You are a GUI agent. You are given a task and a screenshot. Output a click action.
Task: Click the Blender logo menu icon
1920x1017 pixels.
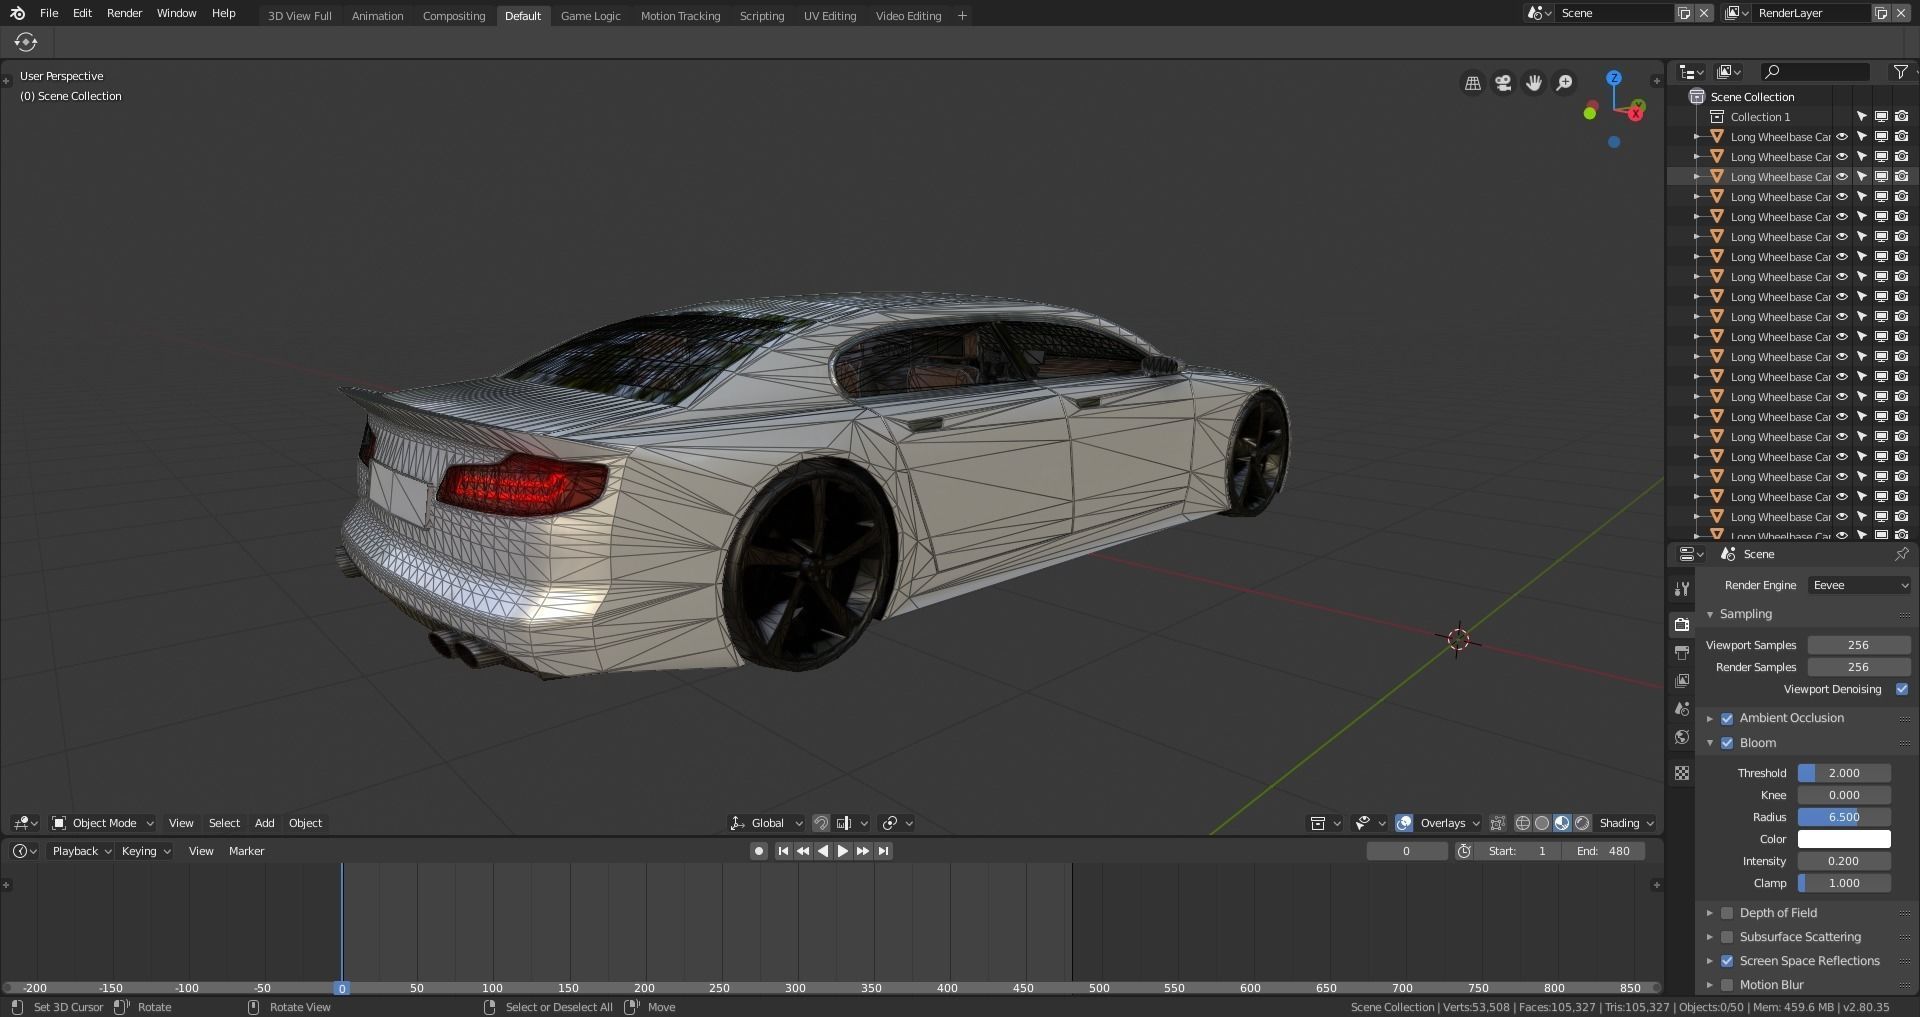pos(17,13)
